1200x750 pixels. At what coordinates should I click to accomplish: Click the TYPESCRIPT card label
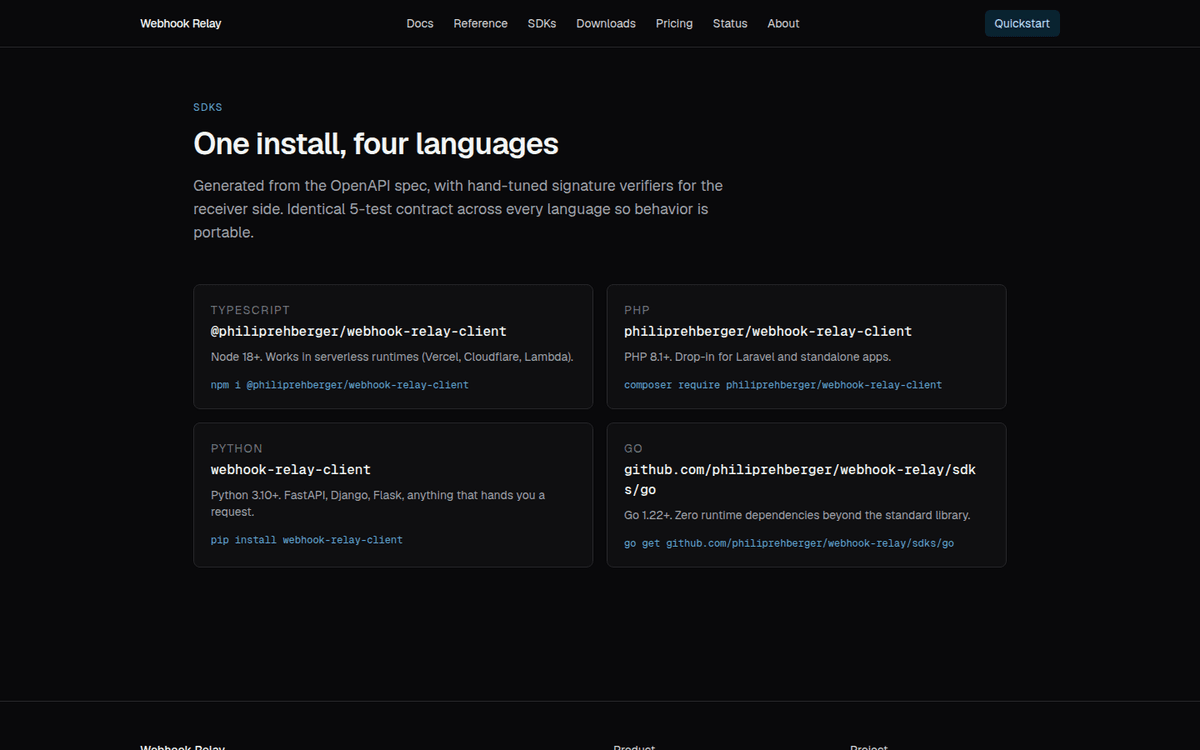coord(250,310)
